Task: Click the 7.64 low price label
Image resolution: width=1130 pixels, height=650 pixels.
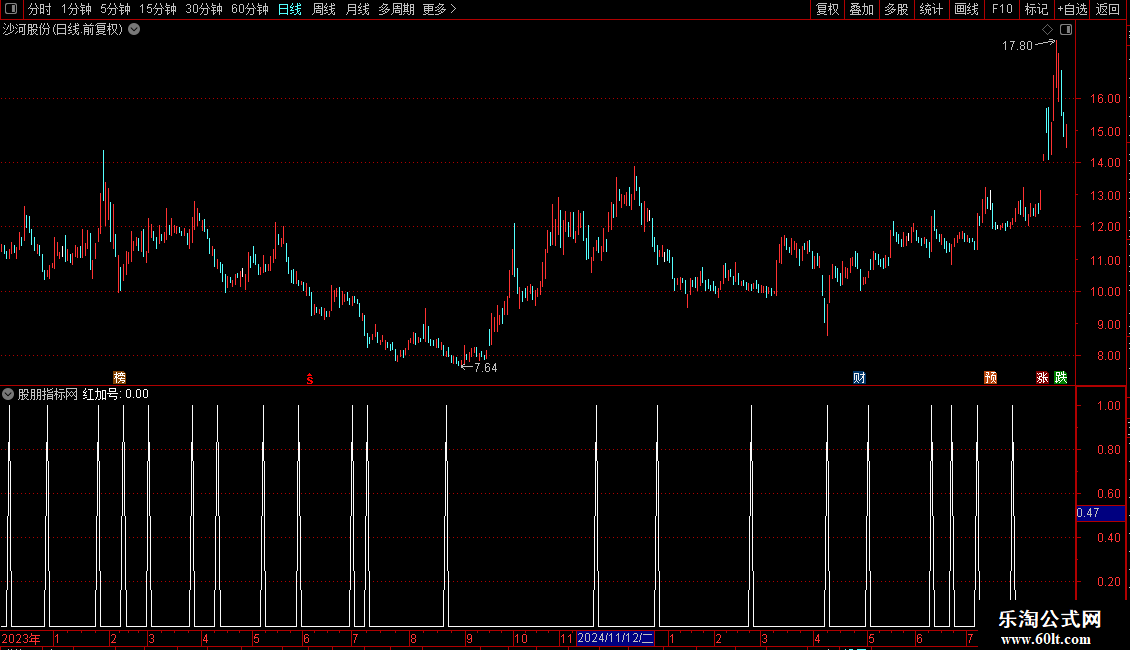Action: point(486,368)
